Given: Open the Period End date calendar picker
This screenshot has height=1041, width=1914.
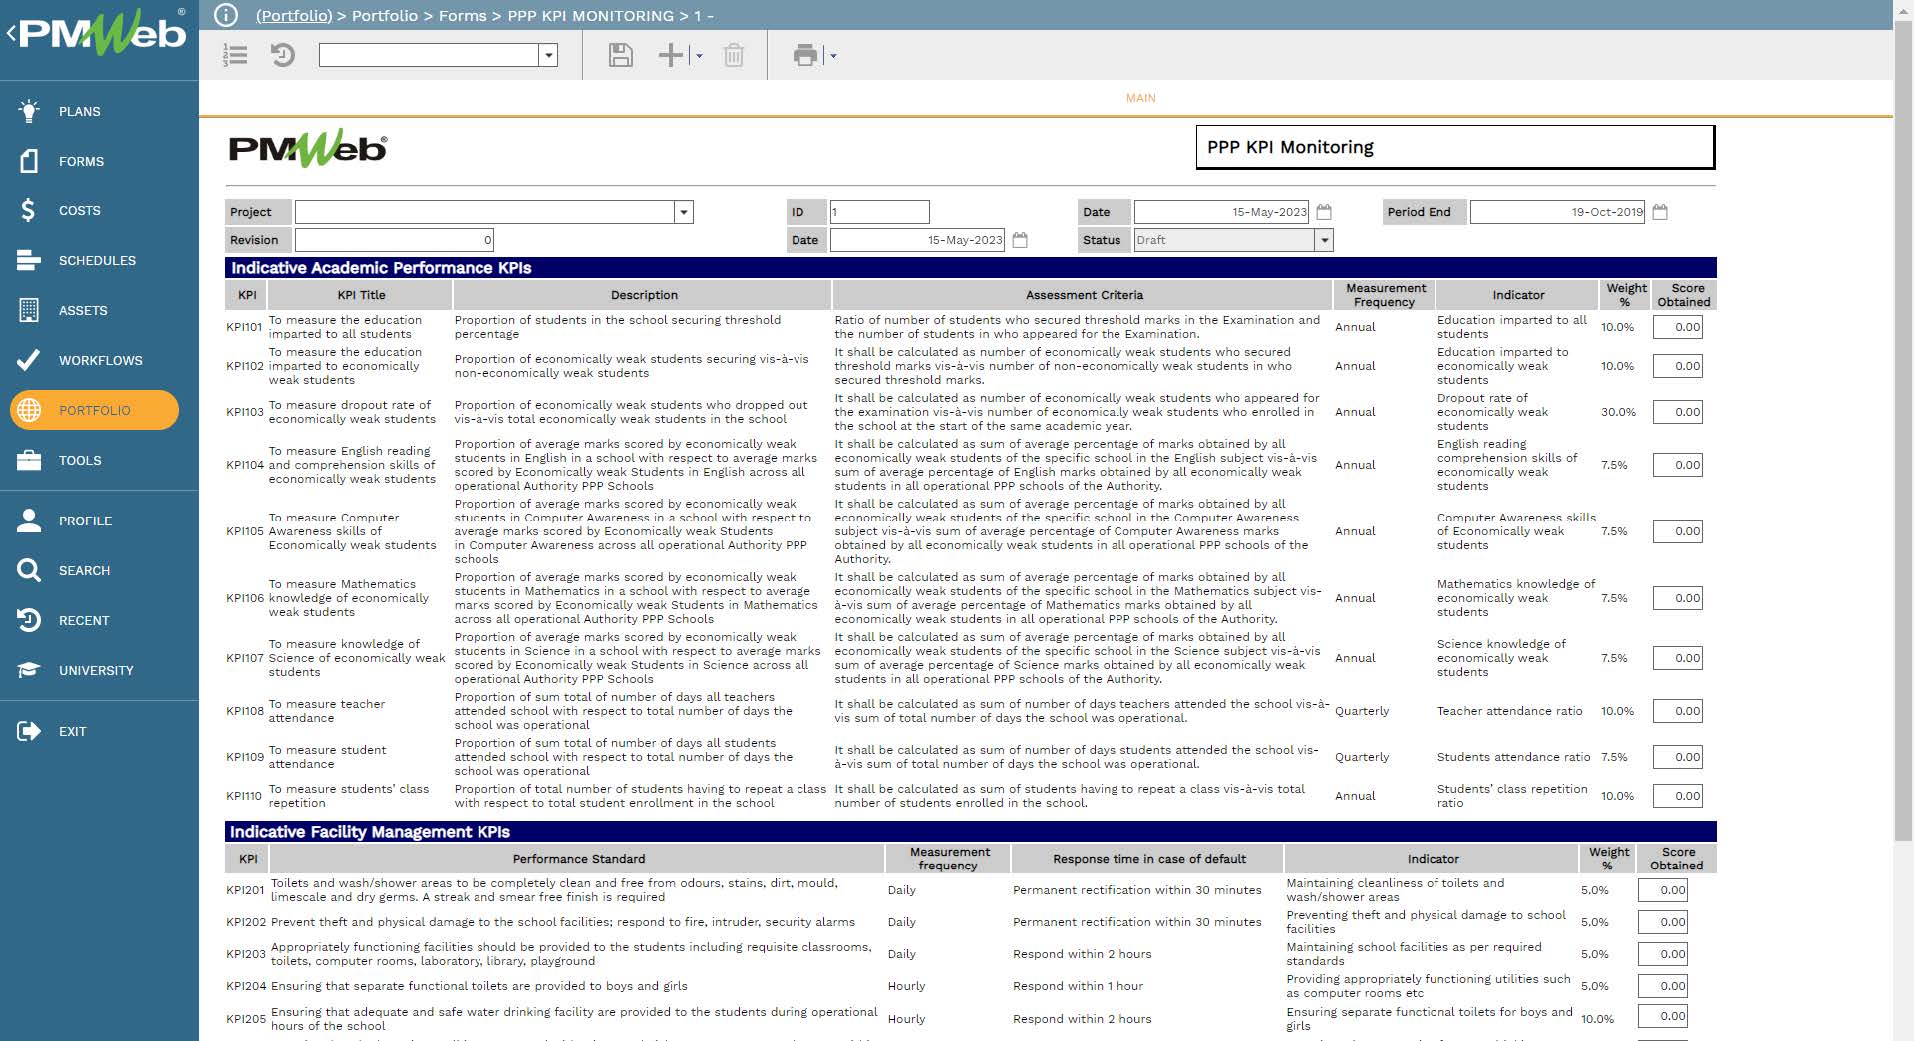Looking at the screenshot, I should point(1659,211).
